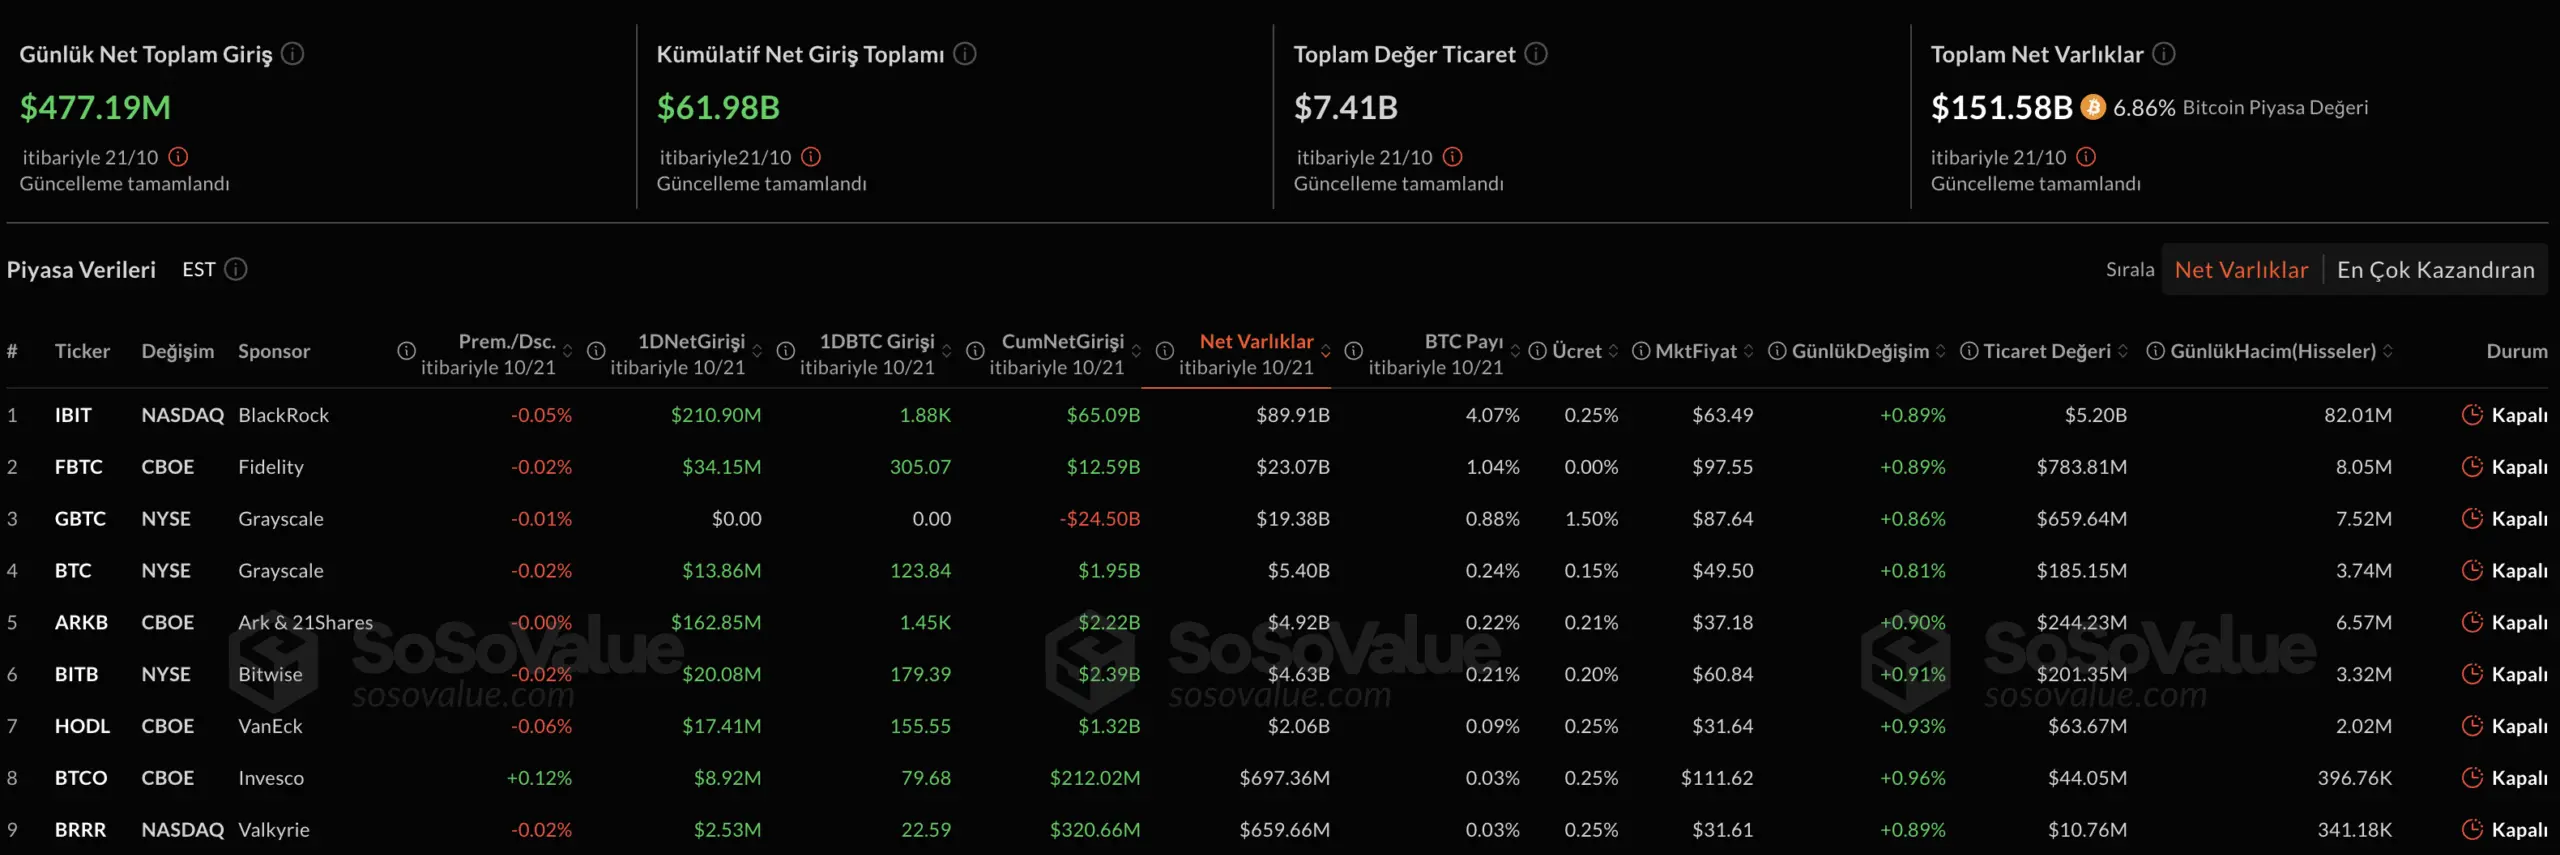The image size is (2560, 855).
Task: Click the BlackRock sponsor name
Action: coord(283,415)
